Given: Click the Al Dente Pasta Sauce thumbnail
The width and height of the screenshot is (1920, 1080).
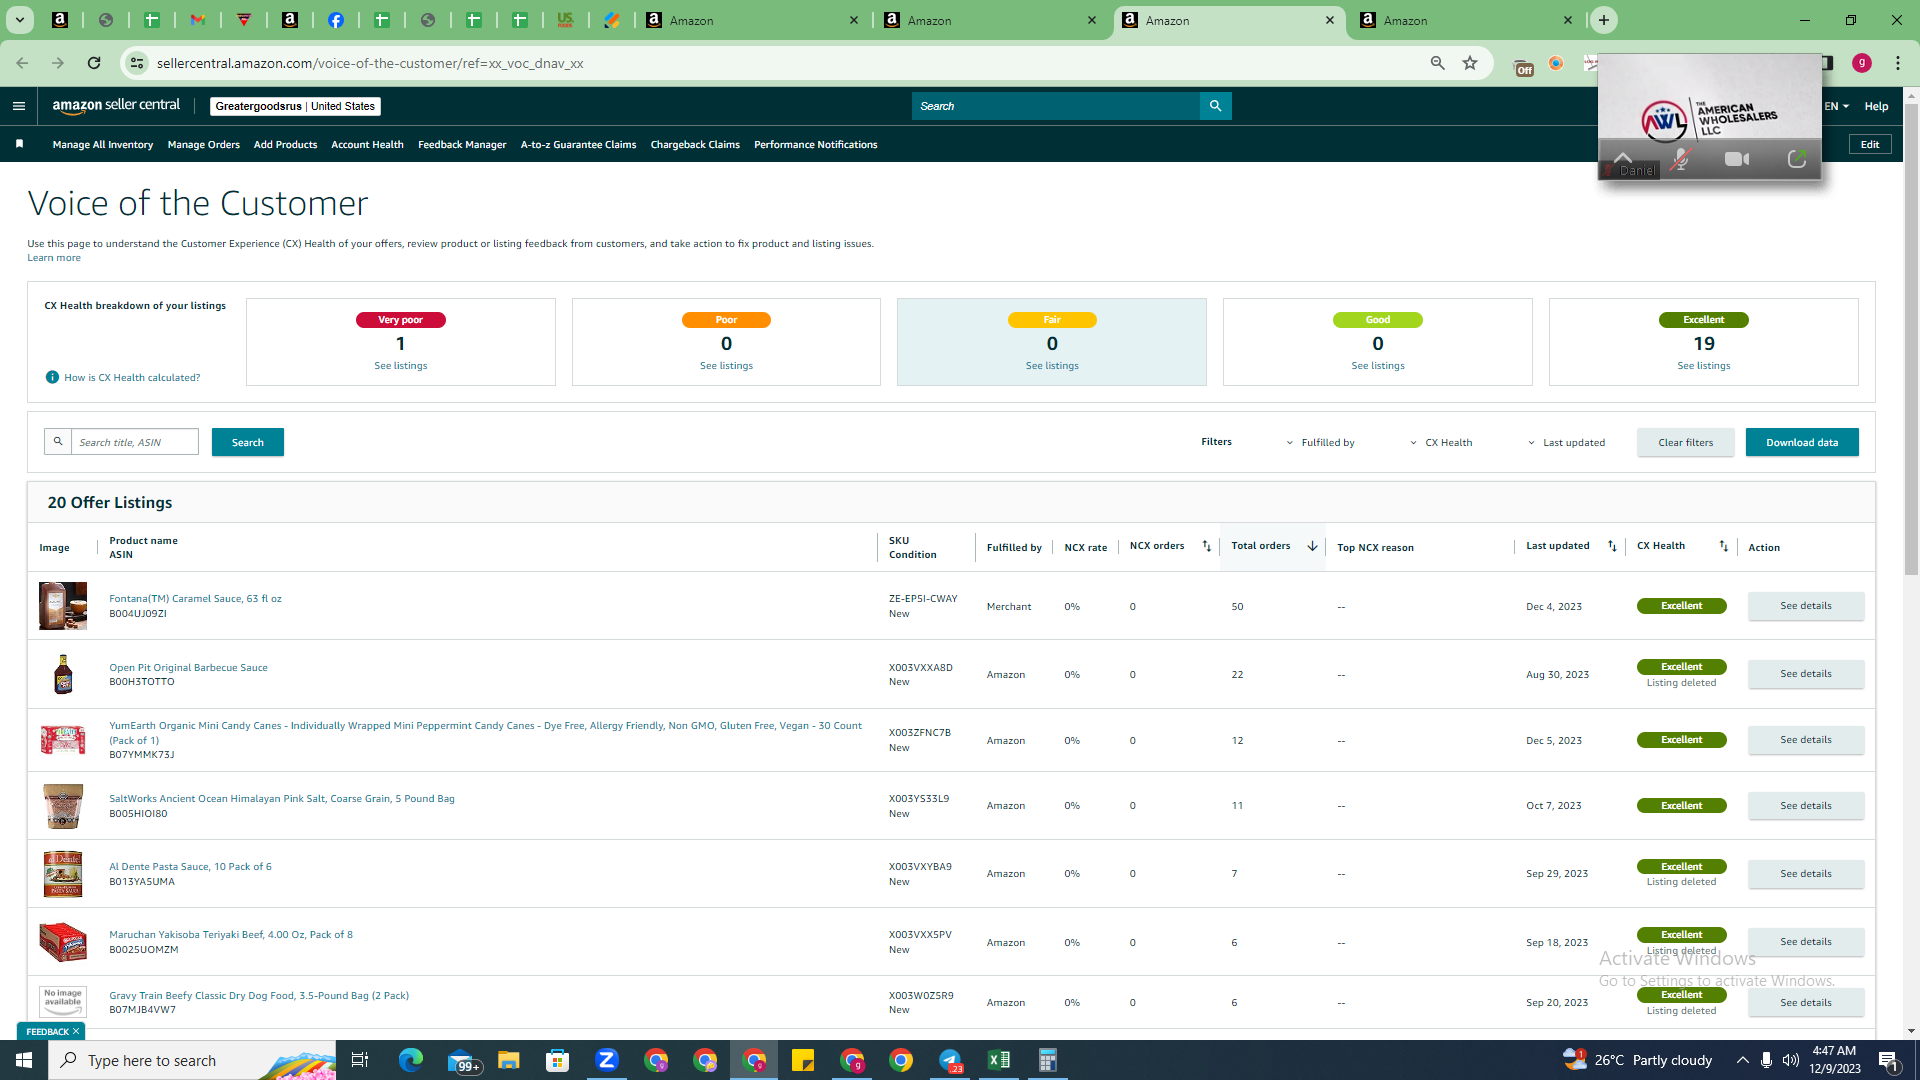Looking at the screenshot, I should click(x=63, y=874).
